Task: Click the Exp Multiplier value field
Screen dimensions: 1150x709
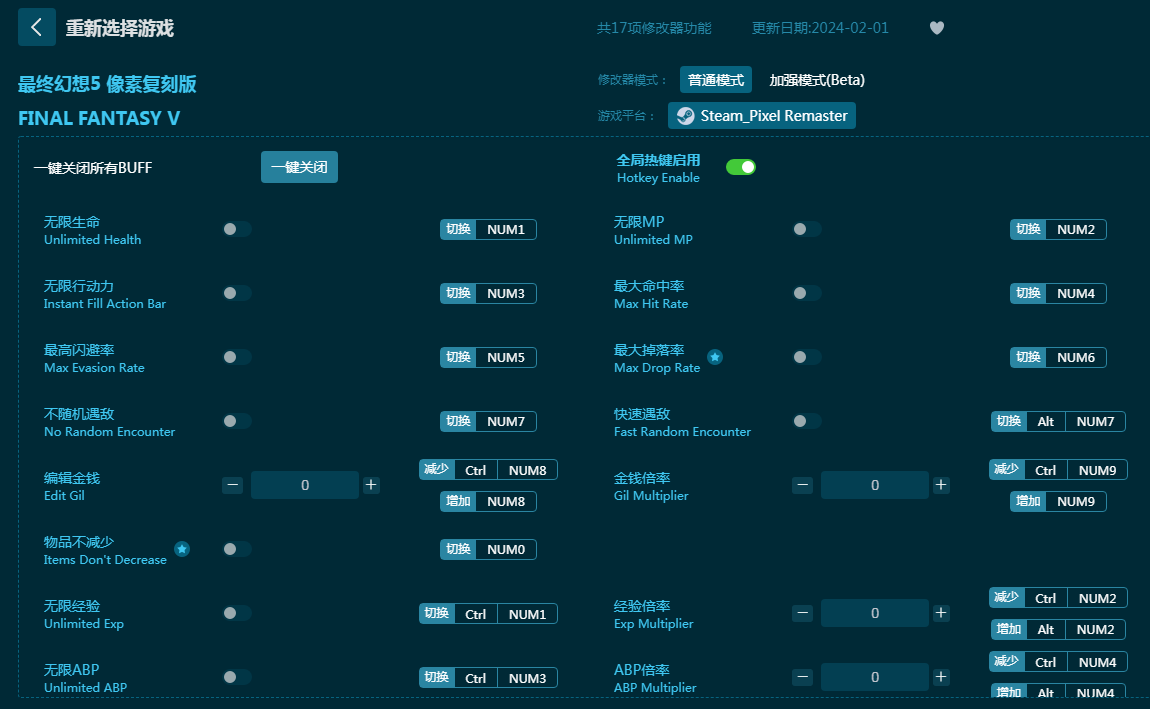Action: (x=875, y=613)
